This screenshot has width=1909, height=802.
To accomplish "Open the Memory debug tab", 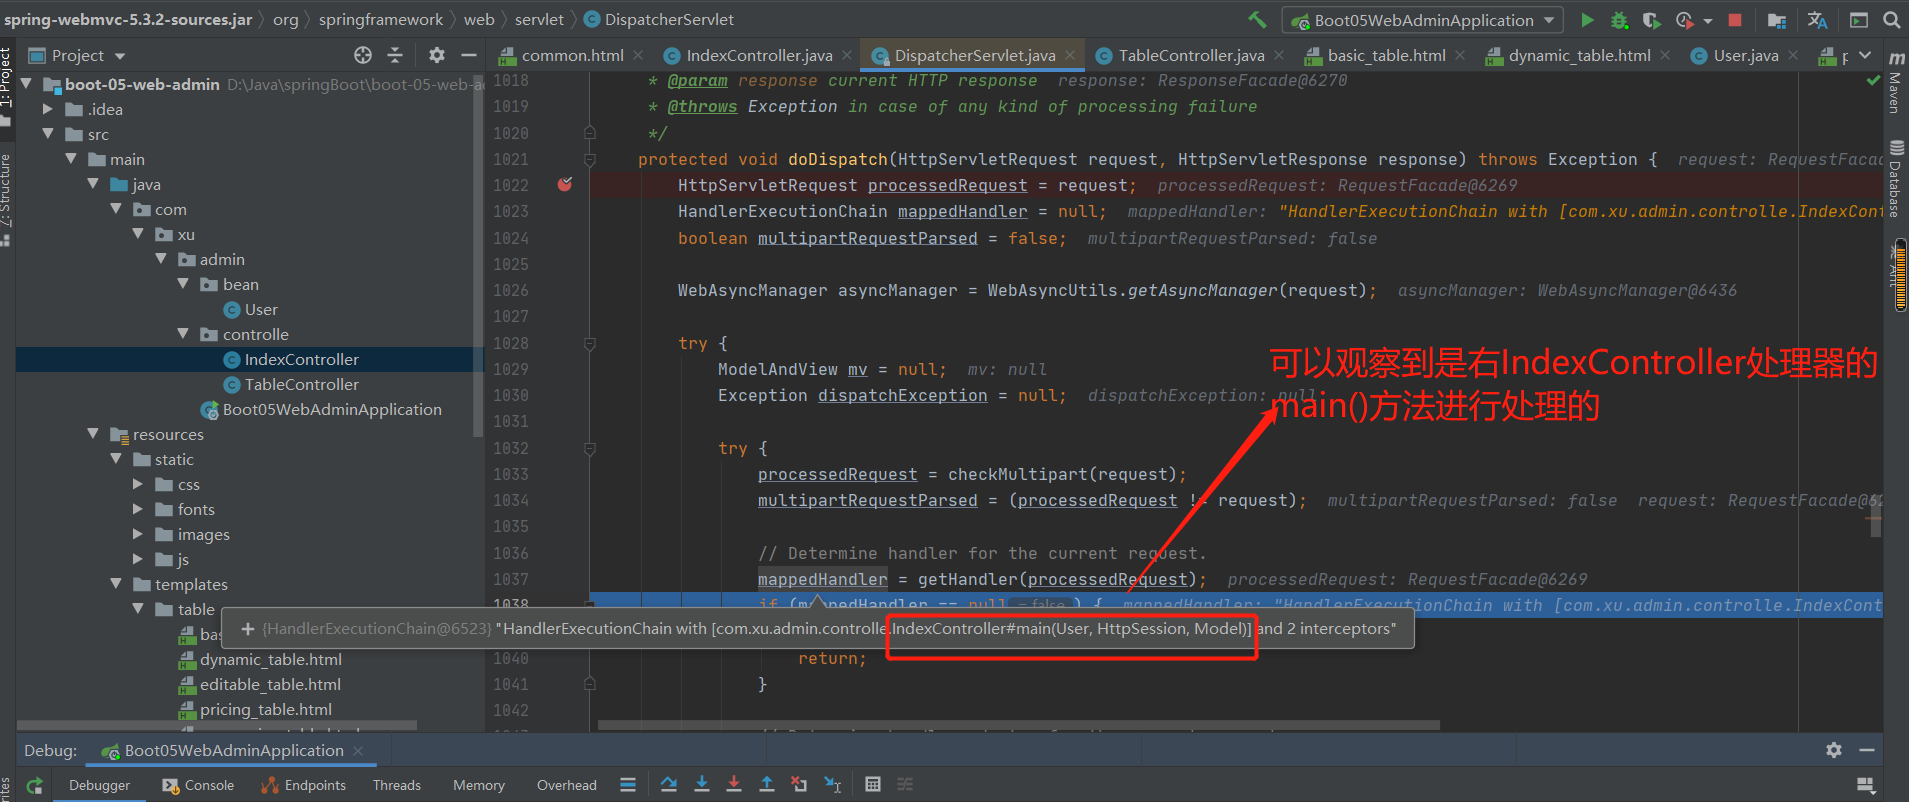I will coord(479,785).
